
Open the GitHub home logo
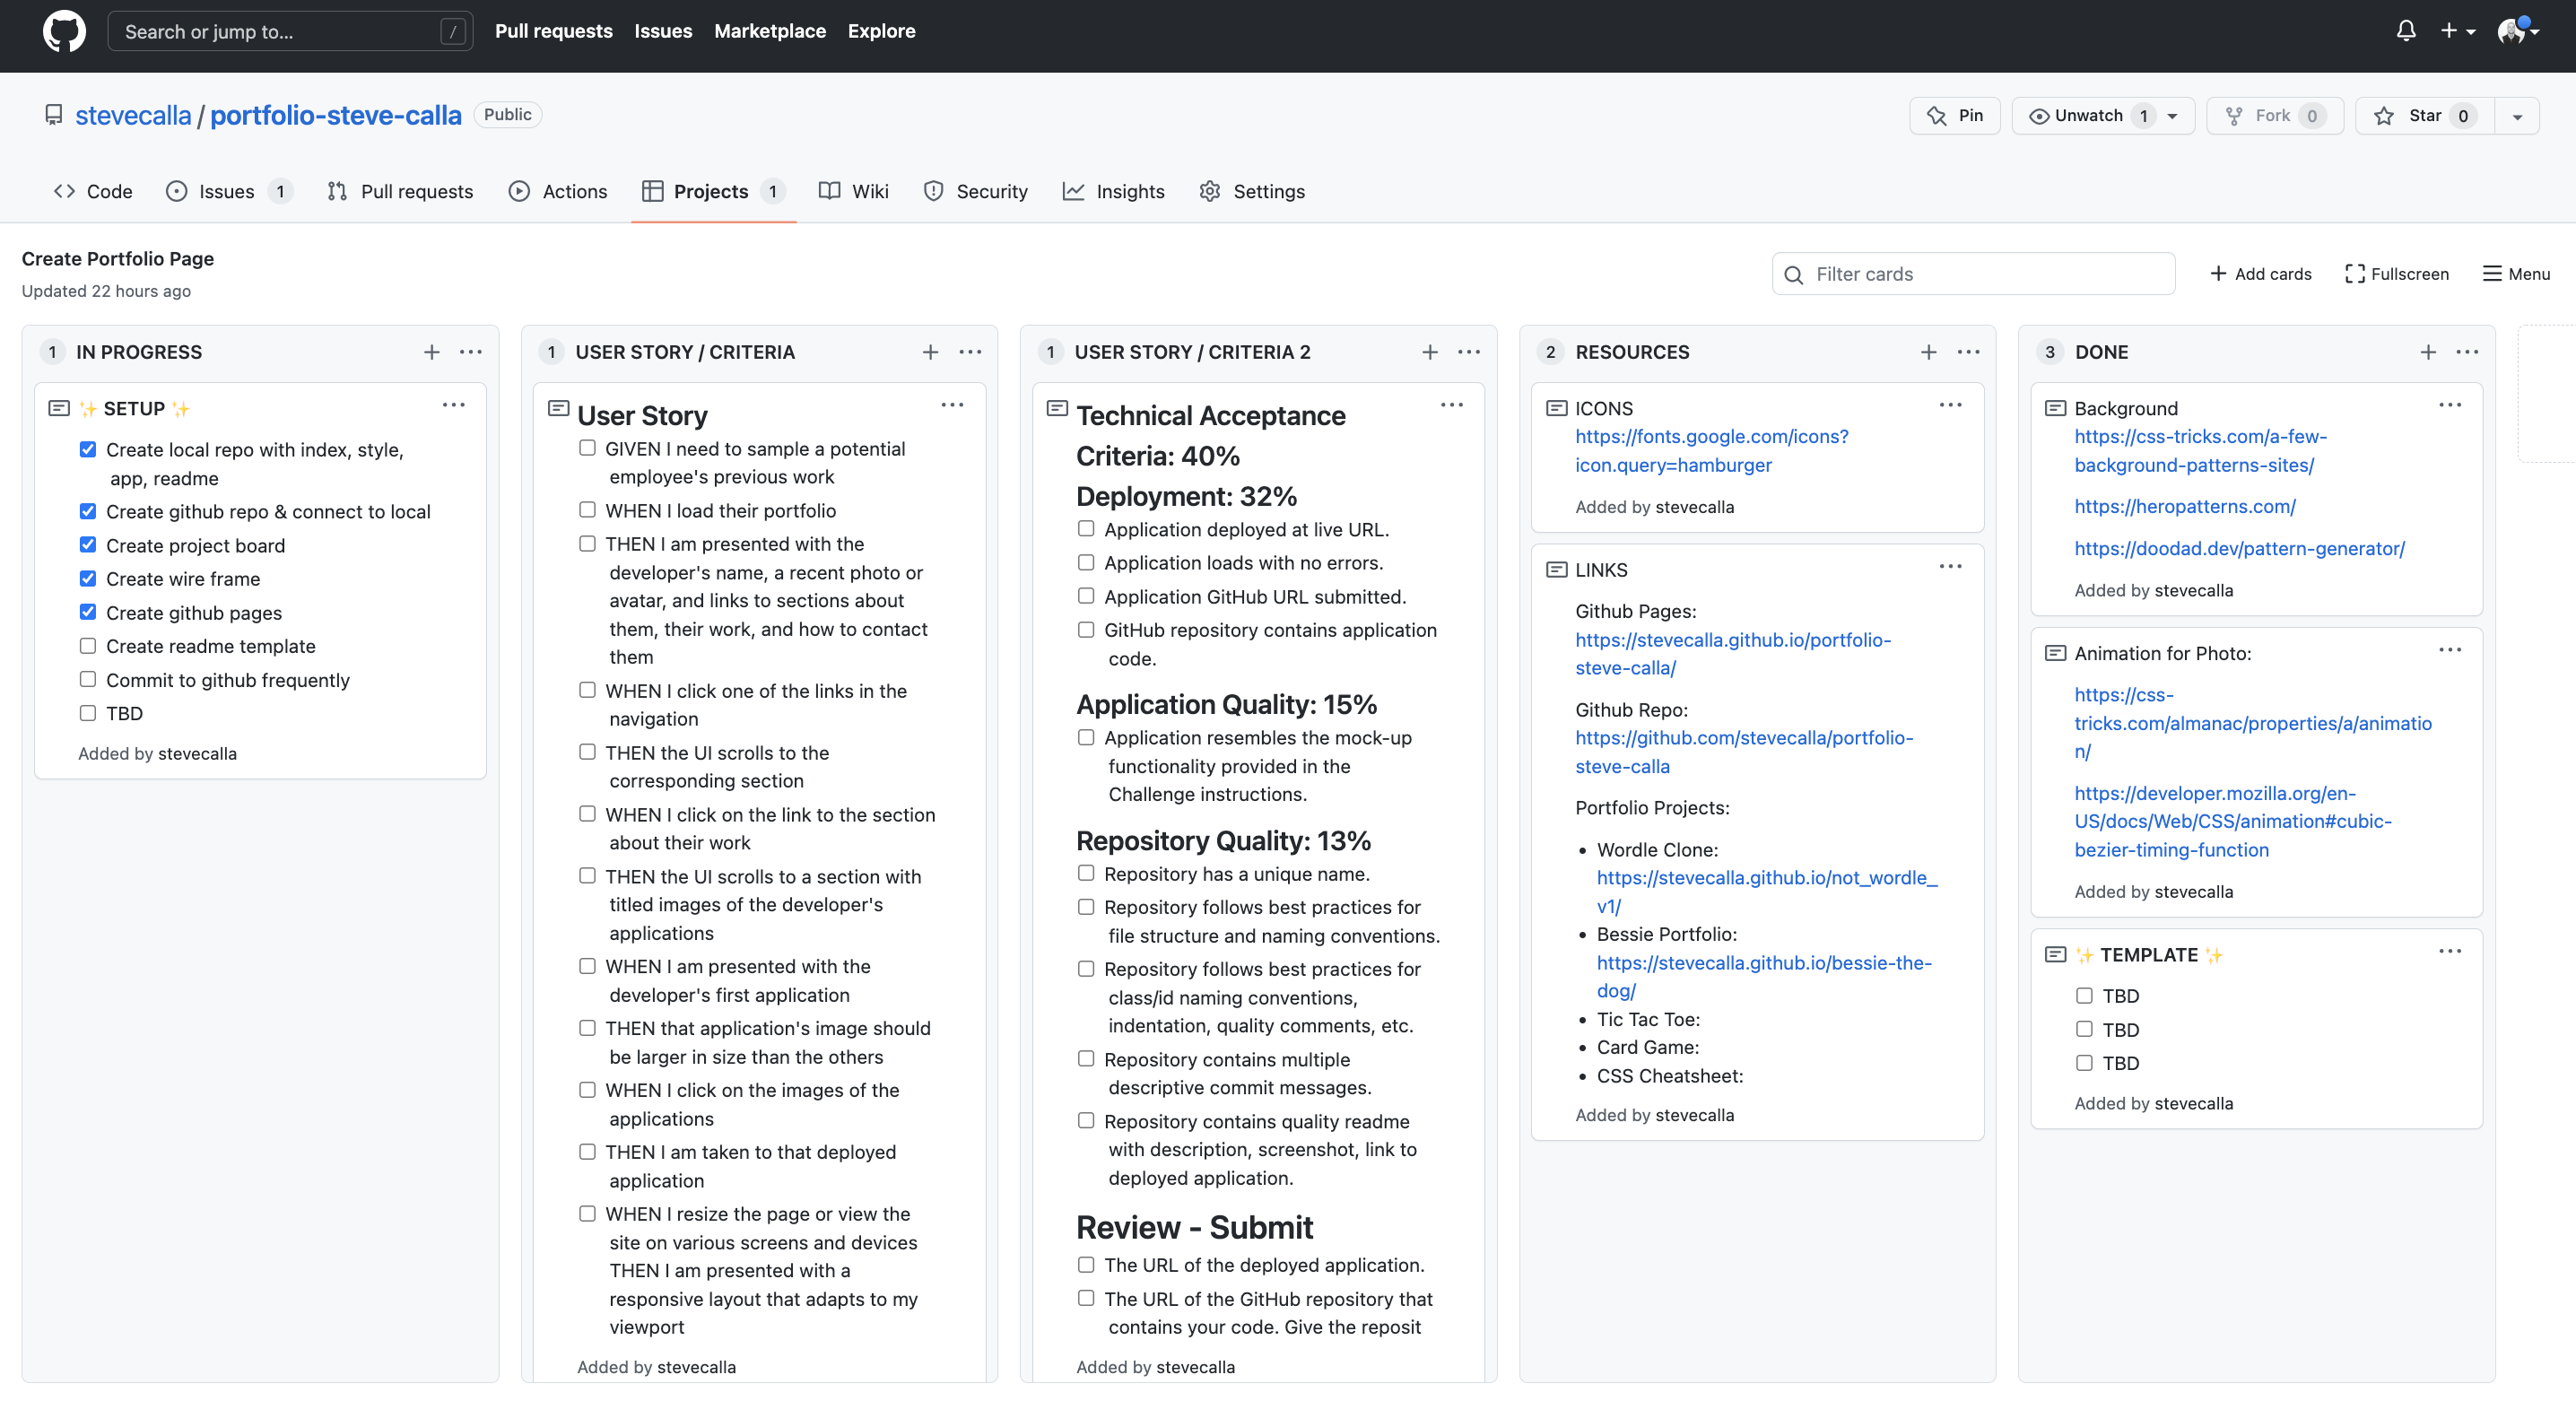tap(64, 30)
